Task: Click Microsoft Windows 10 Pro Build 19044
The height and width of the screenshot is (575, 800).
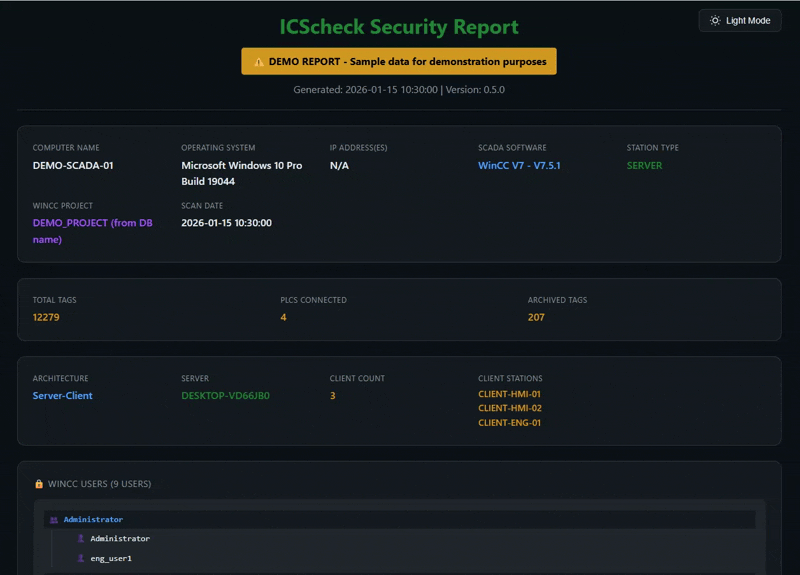Action: coord(241,173)
